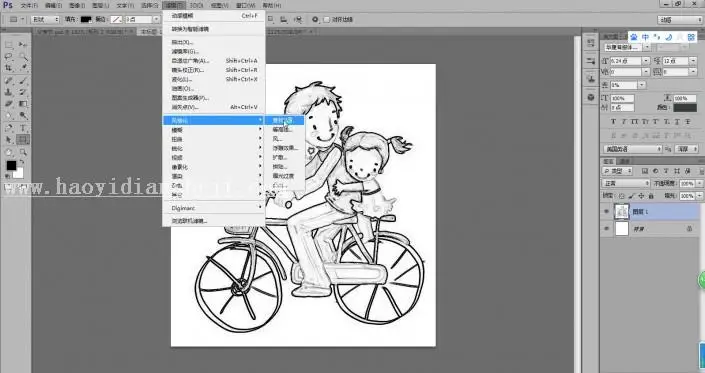Viewport: 705px width, 373px height.
Task: Open the font size dropdown arrow
Action: (x=646, y=60)
